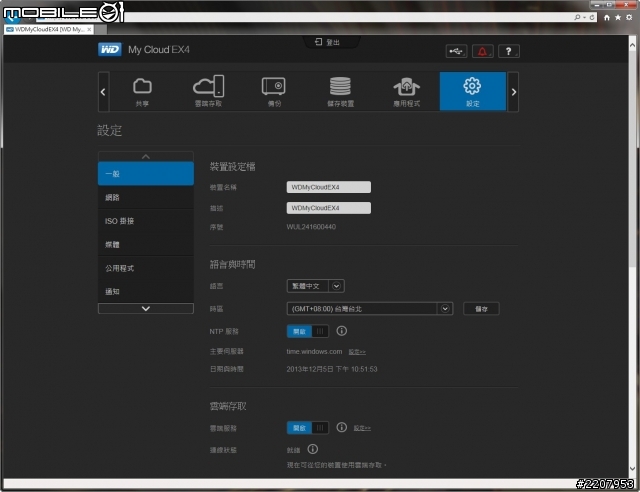This screenshot has width=640, height=492.
Task: Click browser home icon
Action: coord(607,18)
